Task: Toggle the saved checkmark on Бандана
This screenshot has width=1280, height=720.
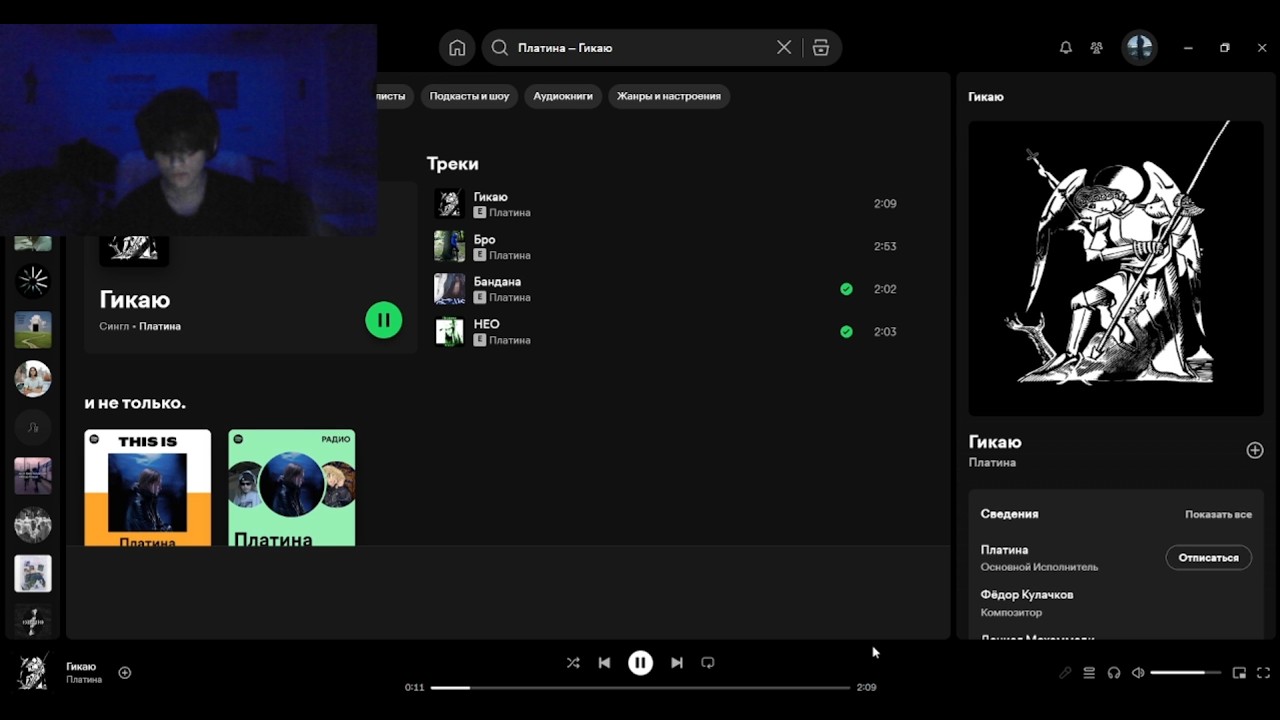Action: pyautogui.click(x=846, y=289)
